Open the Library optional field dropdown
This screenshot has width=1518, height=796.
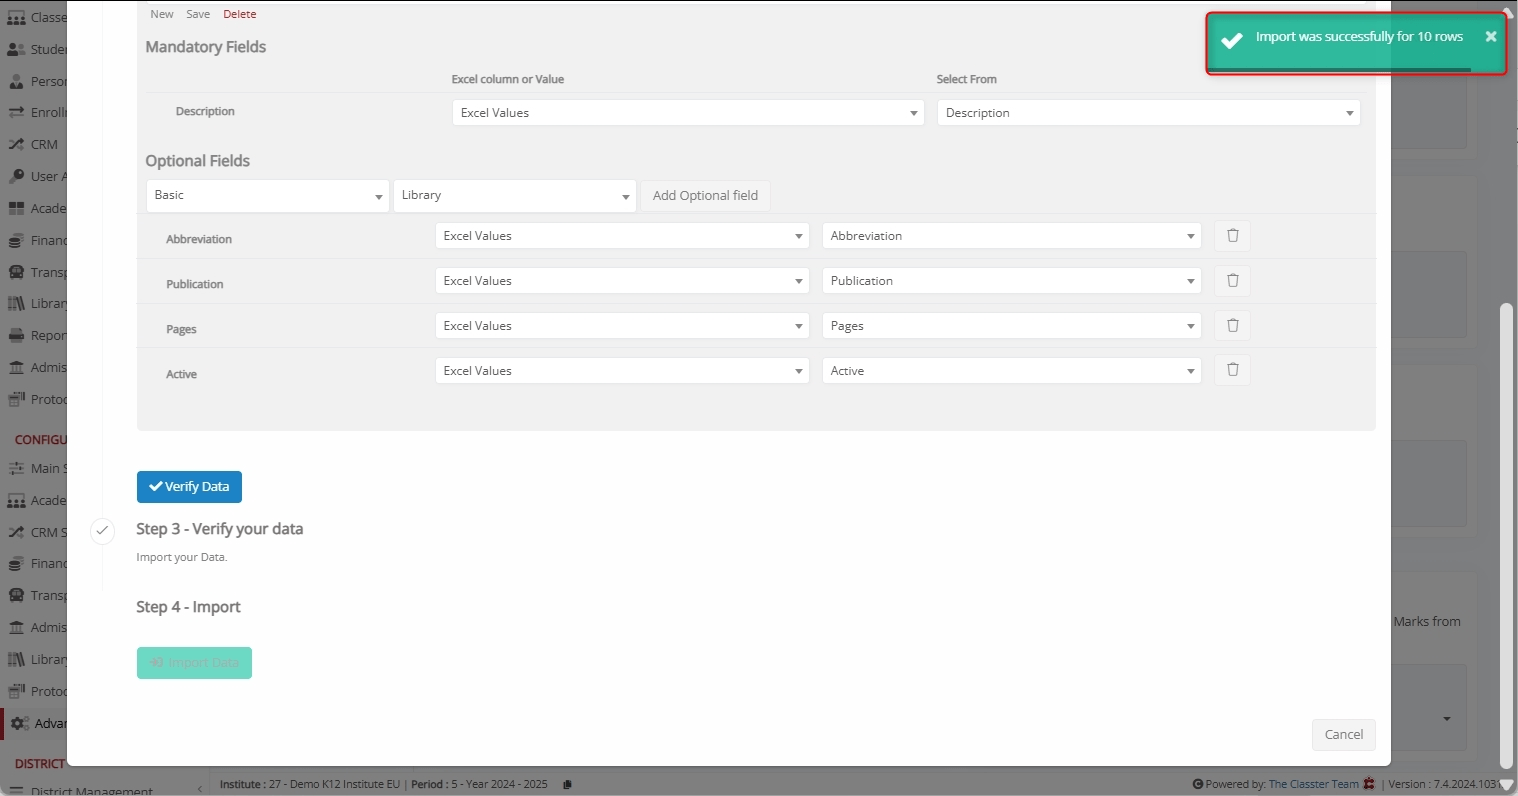(514, 196)
